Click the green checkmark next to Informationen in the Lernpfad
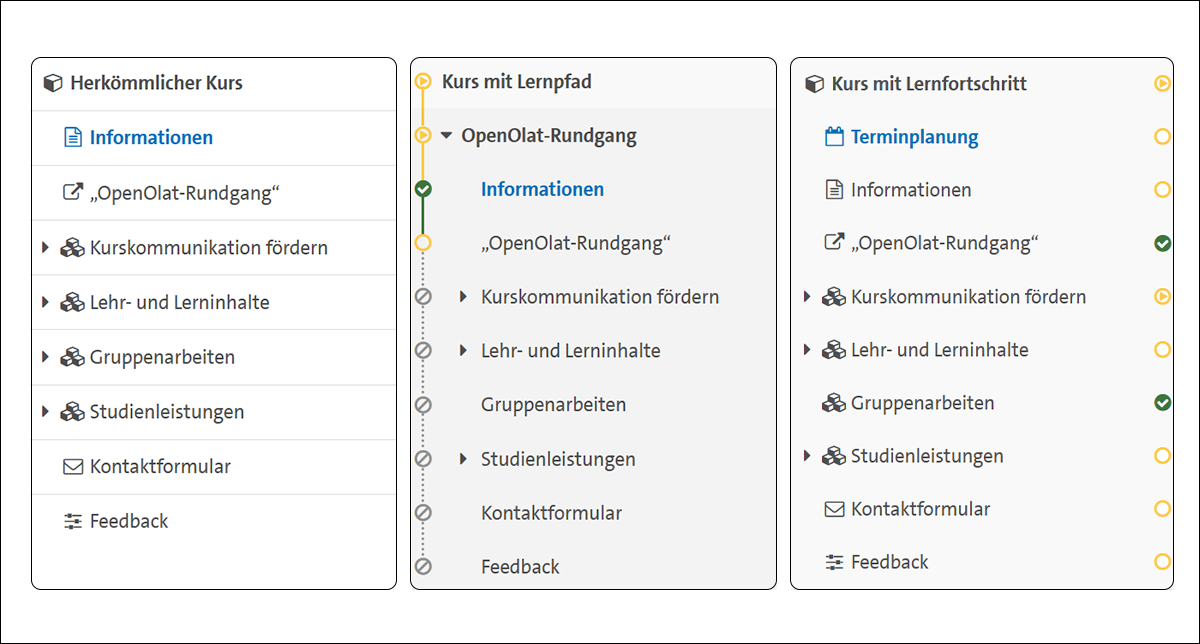Image resolution: width=1200 pixels, height=644 pixels. click(x=423, y=189)
